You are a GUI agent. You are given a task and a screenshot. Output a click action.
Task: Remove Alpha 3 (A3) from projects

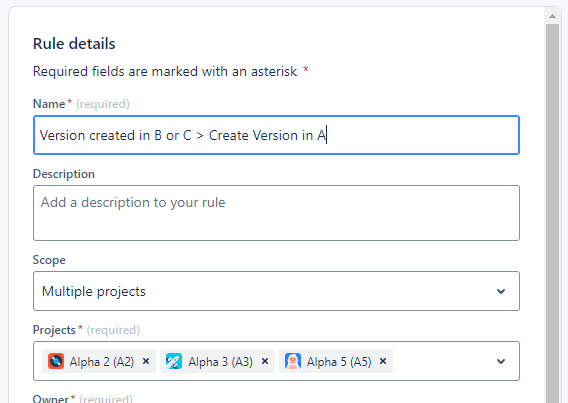click(265, 361)
